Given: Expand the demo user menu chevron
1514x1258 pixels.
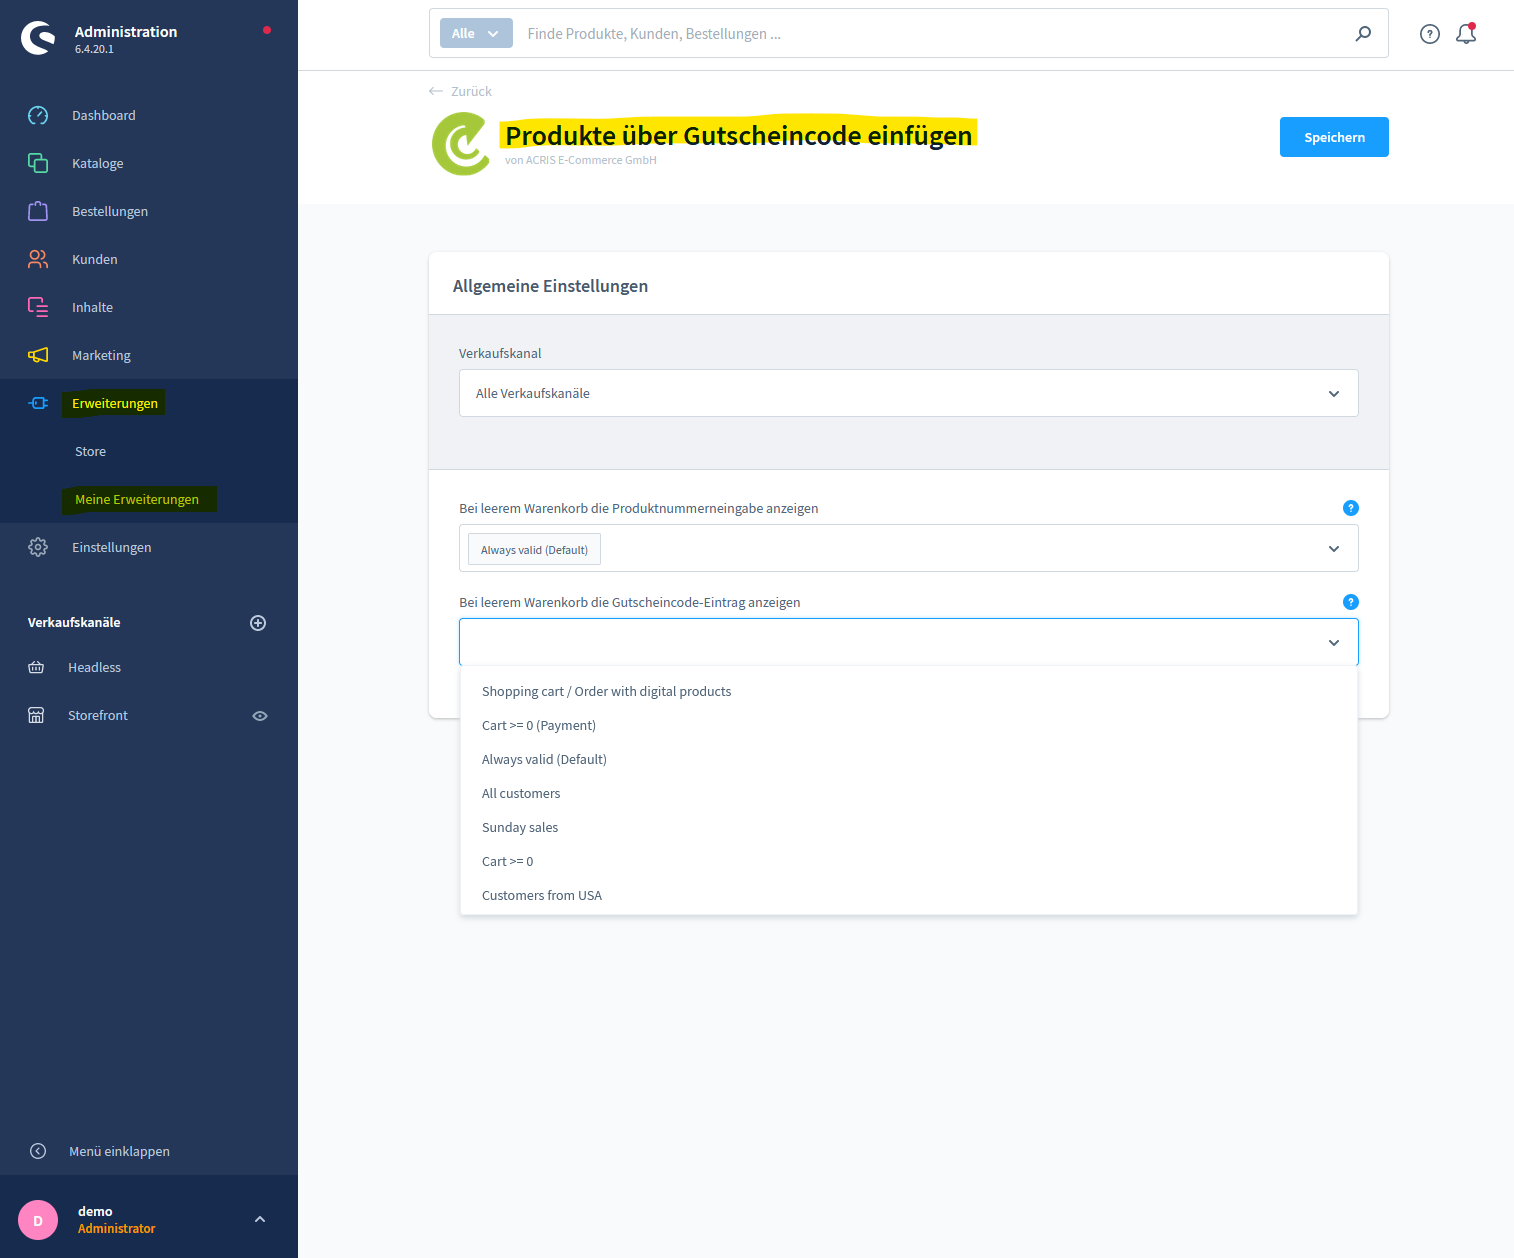Looking at the screenshot, I should (x=260, y=1219).
